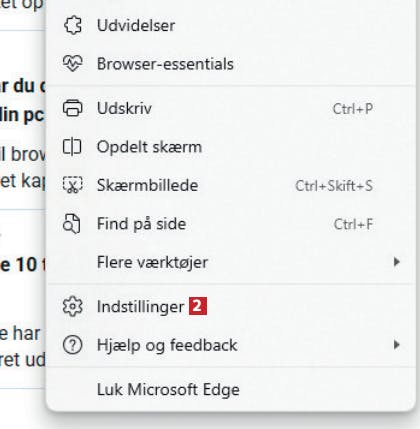
Task: Open the Udvidelser menu entry
Action: point(231,26)
